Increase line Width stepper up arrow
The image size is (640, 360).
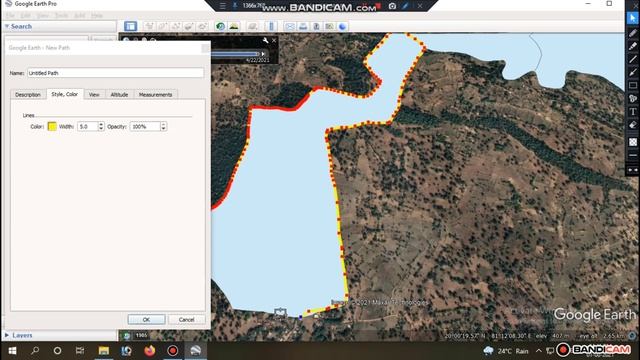(x=101, y=124)
